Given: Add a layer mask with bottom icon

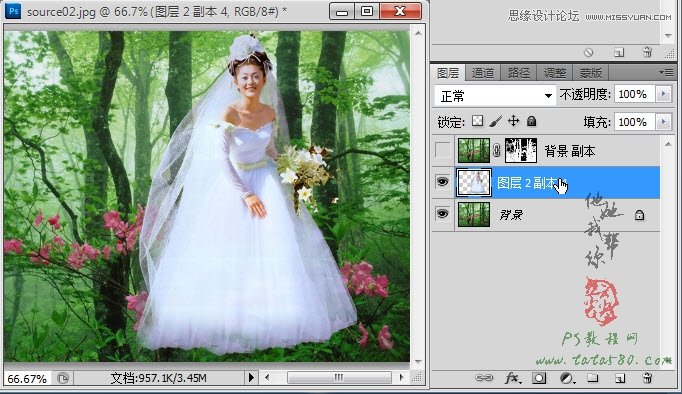Looking at the screenshot, I should (539, 378).
